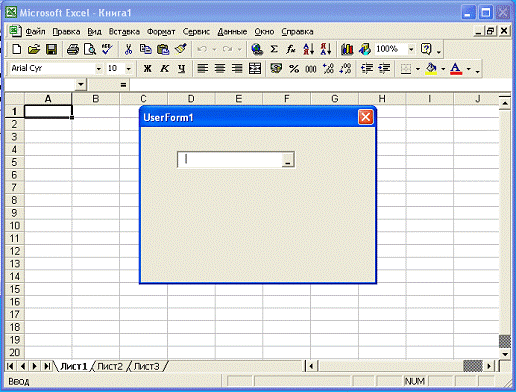
Task: Click the AutoSum sigma icon
Action: [x=274, y=50]
